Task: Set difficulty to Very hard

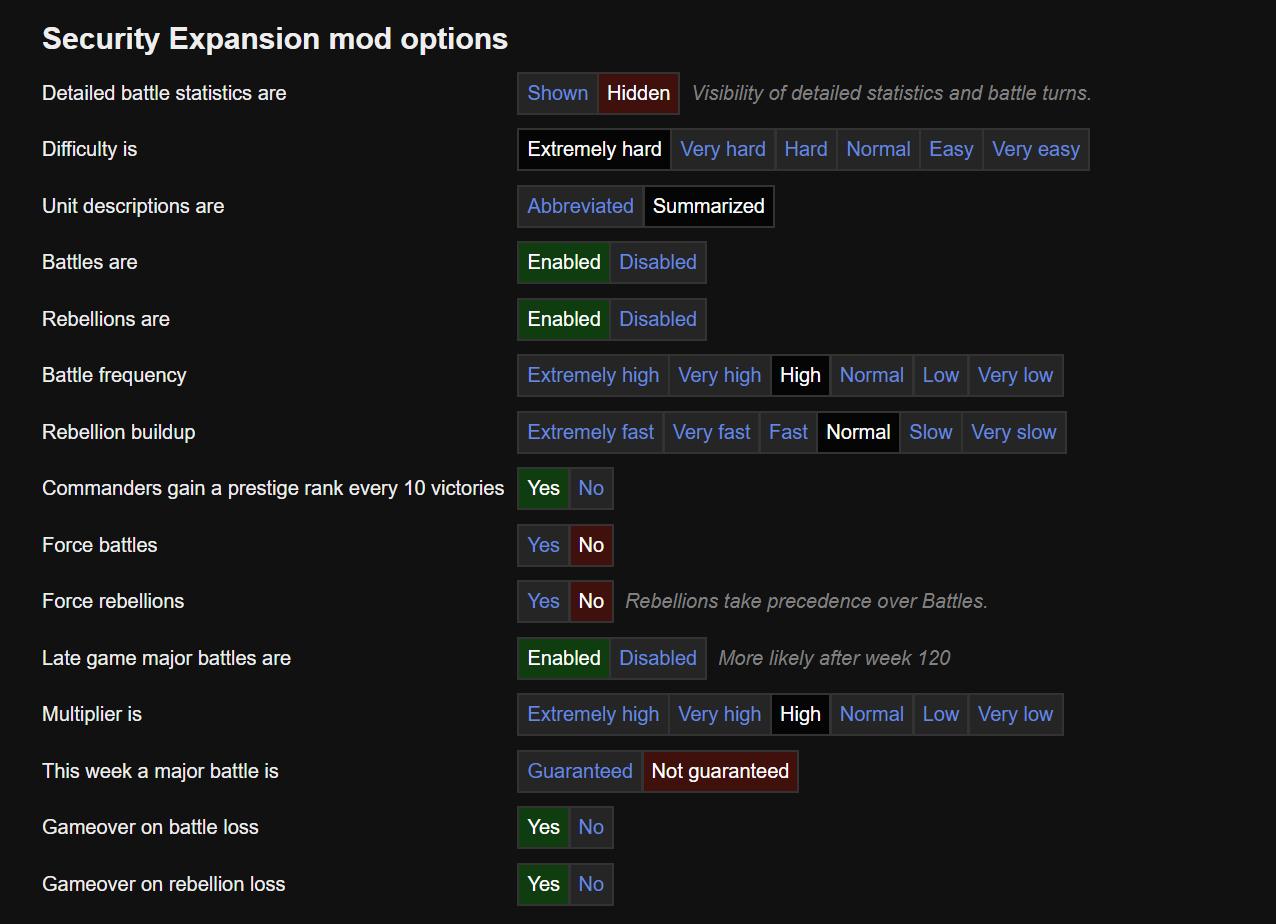Action: [x=722, y=149]
